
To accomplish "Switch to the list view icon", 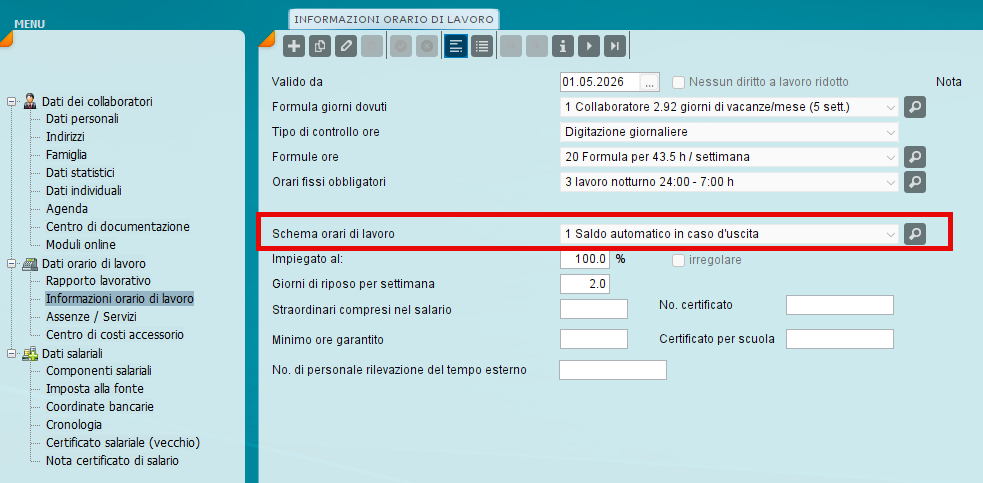I will click(481, 46).
